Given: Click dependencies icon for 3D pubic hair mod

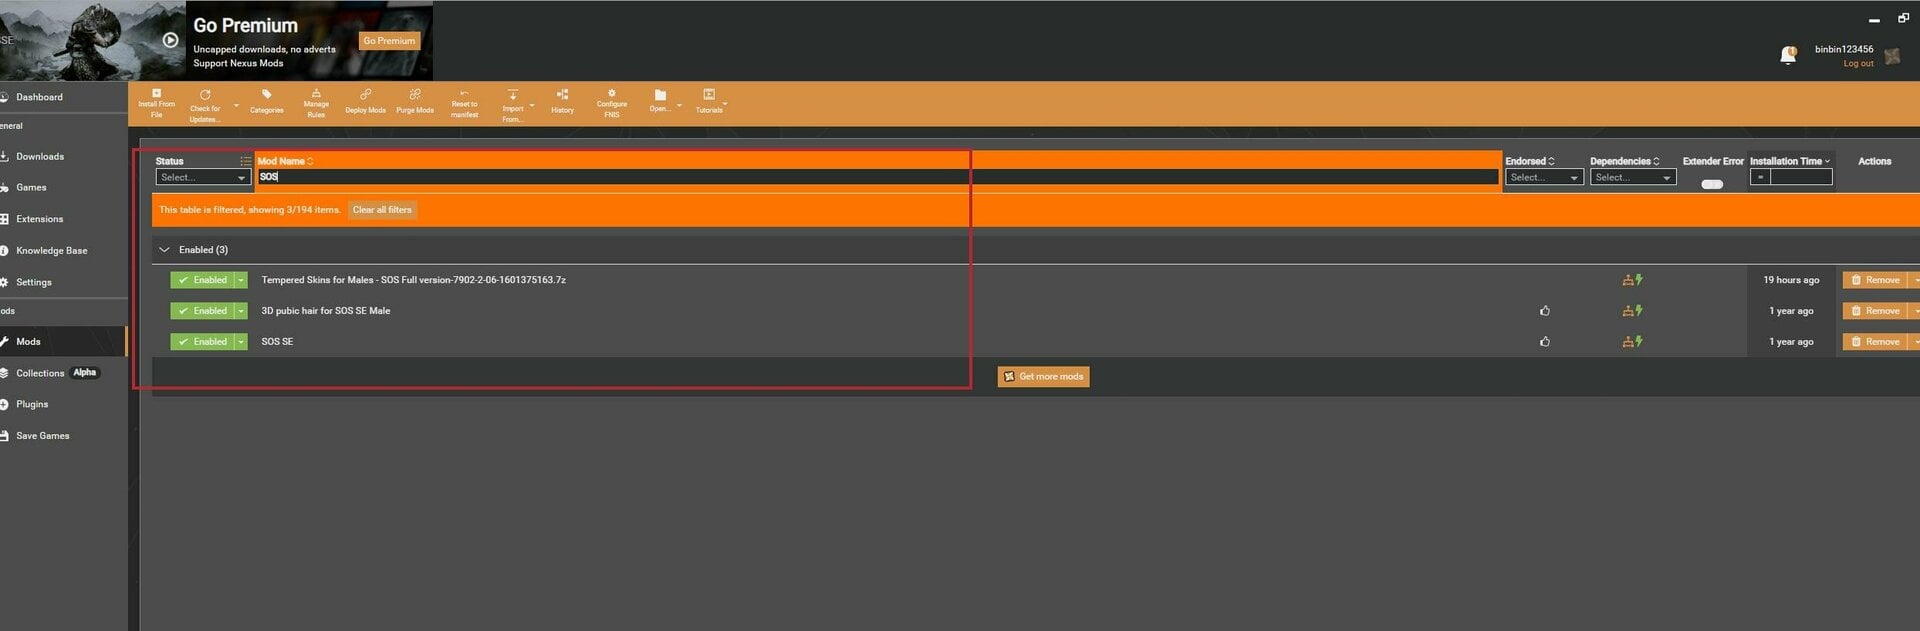Looking at the screenshot, I should click(x=1632, y=311).
